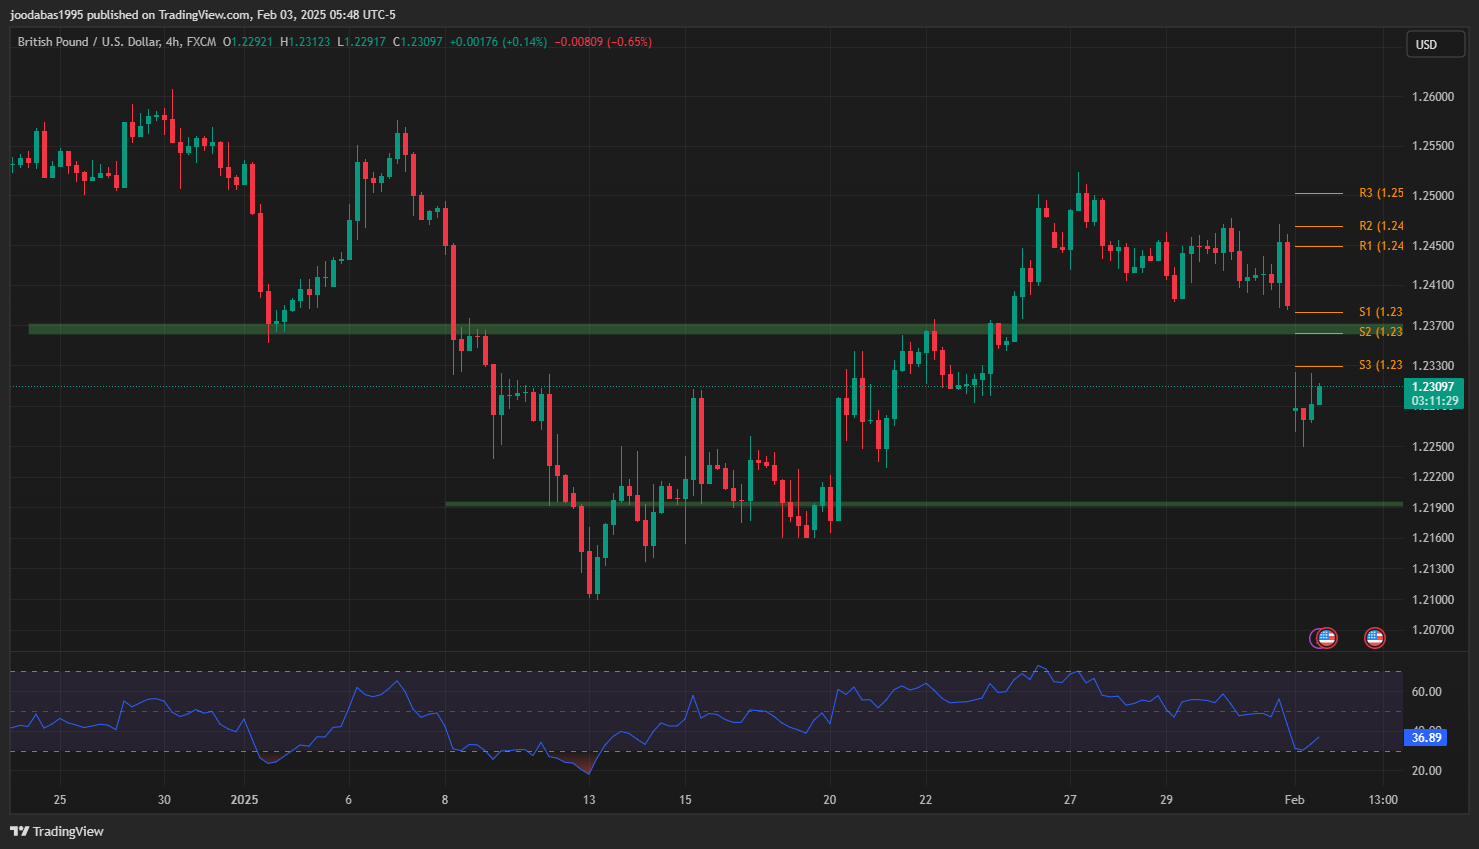Click the 60.00 level on the RSI scale
This screenshot has width=1479, height=849.
tap(1426, 691)
